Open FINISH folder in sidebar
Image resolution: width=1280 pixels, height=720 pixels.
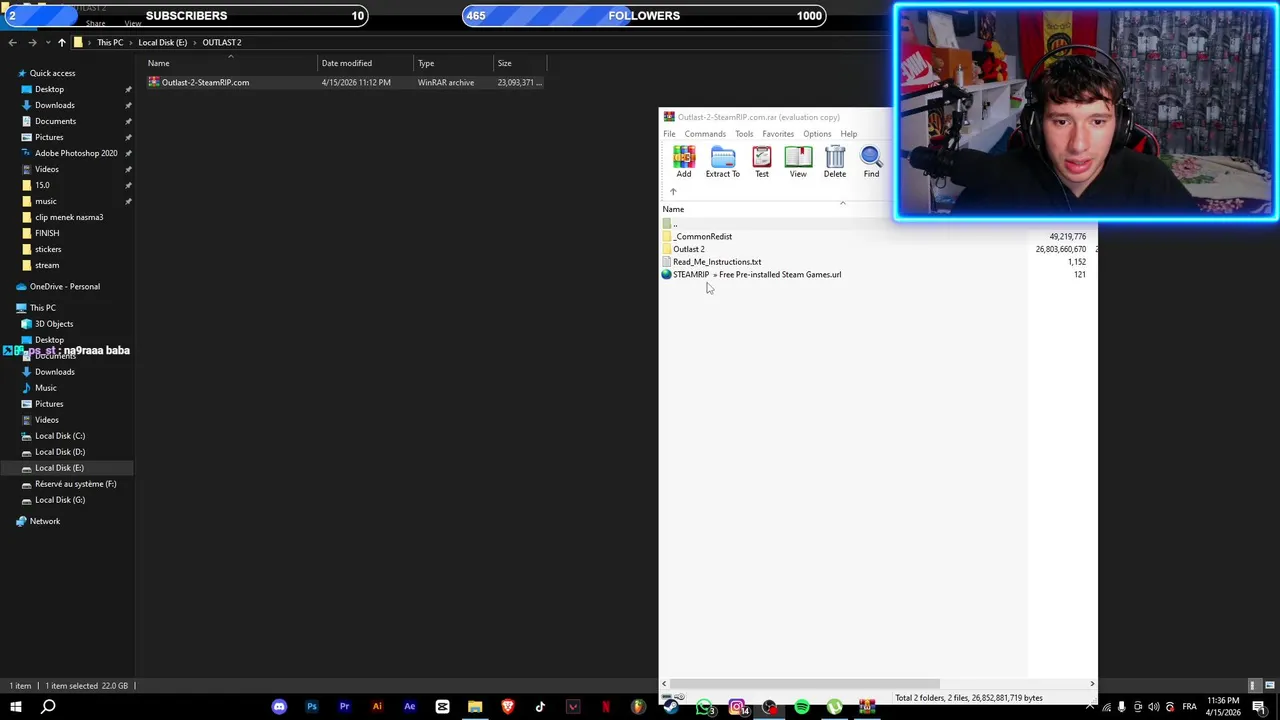pyautogui.click(x=47, y=233)
